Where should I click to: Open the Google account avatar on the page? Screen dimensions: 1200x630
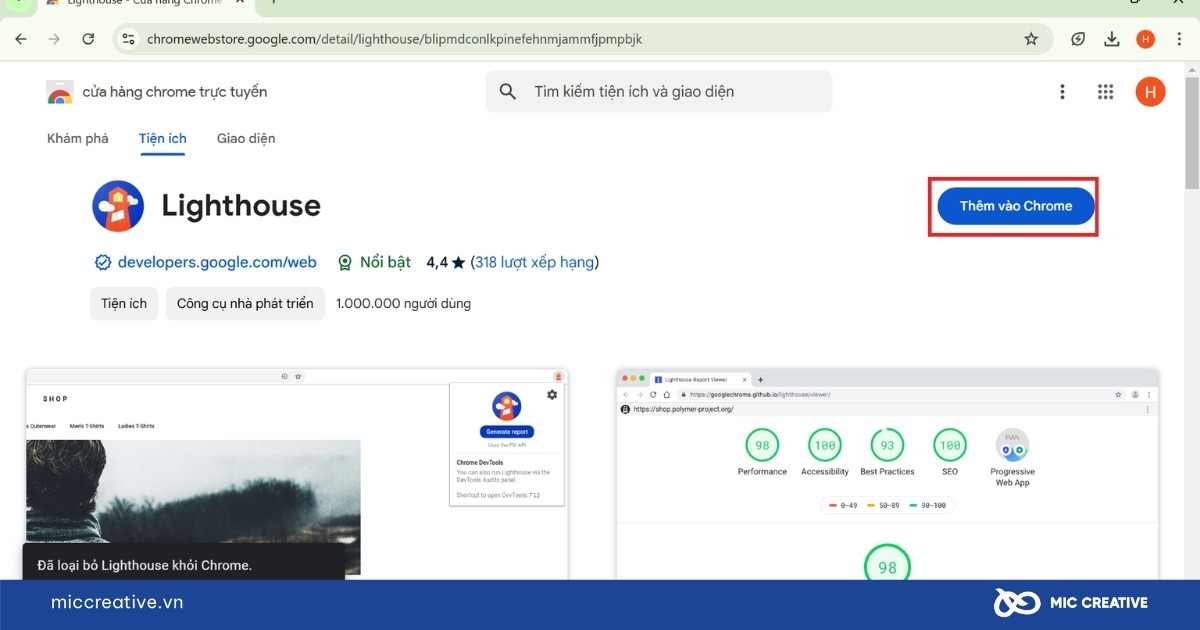pos(1150,92)
